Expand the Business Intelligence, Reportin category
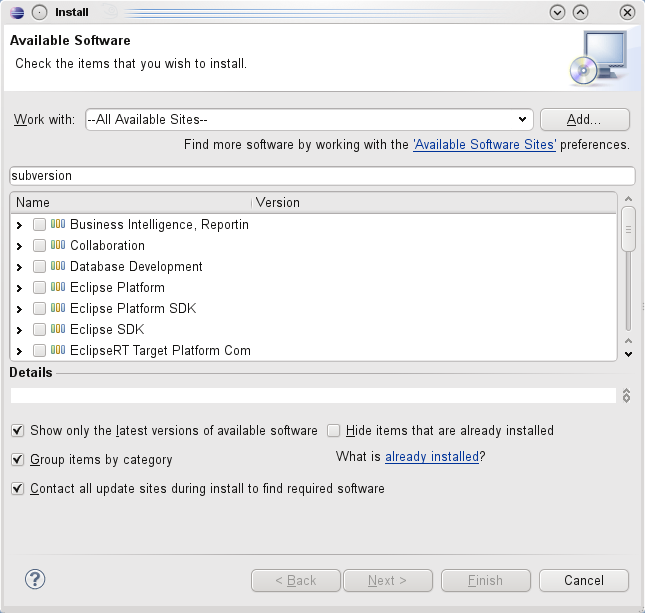Viewport: 645px width, 613px height. [19, 225]
